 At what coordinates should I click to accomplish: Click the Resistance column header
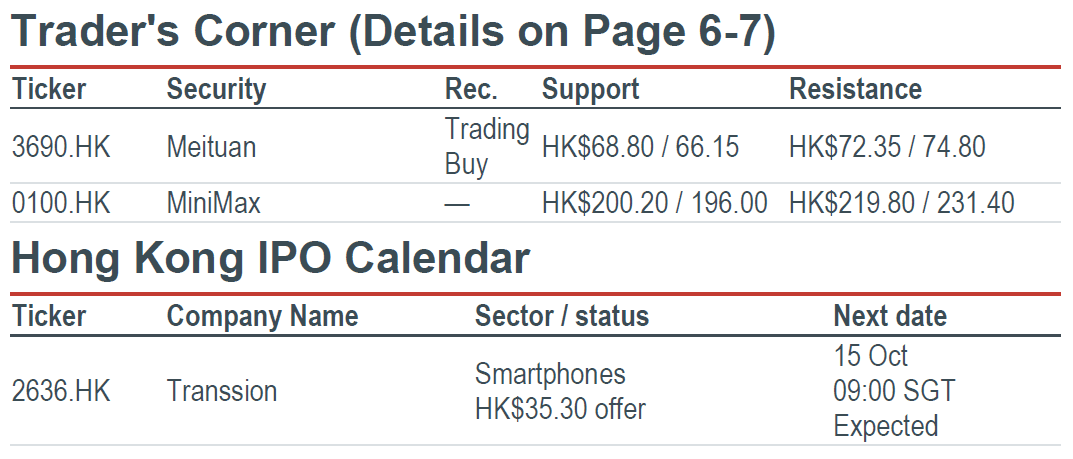click(855, 90)
